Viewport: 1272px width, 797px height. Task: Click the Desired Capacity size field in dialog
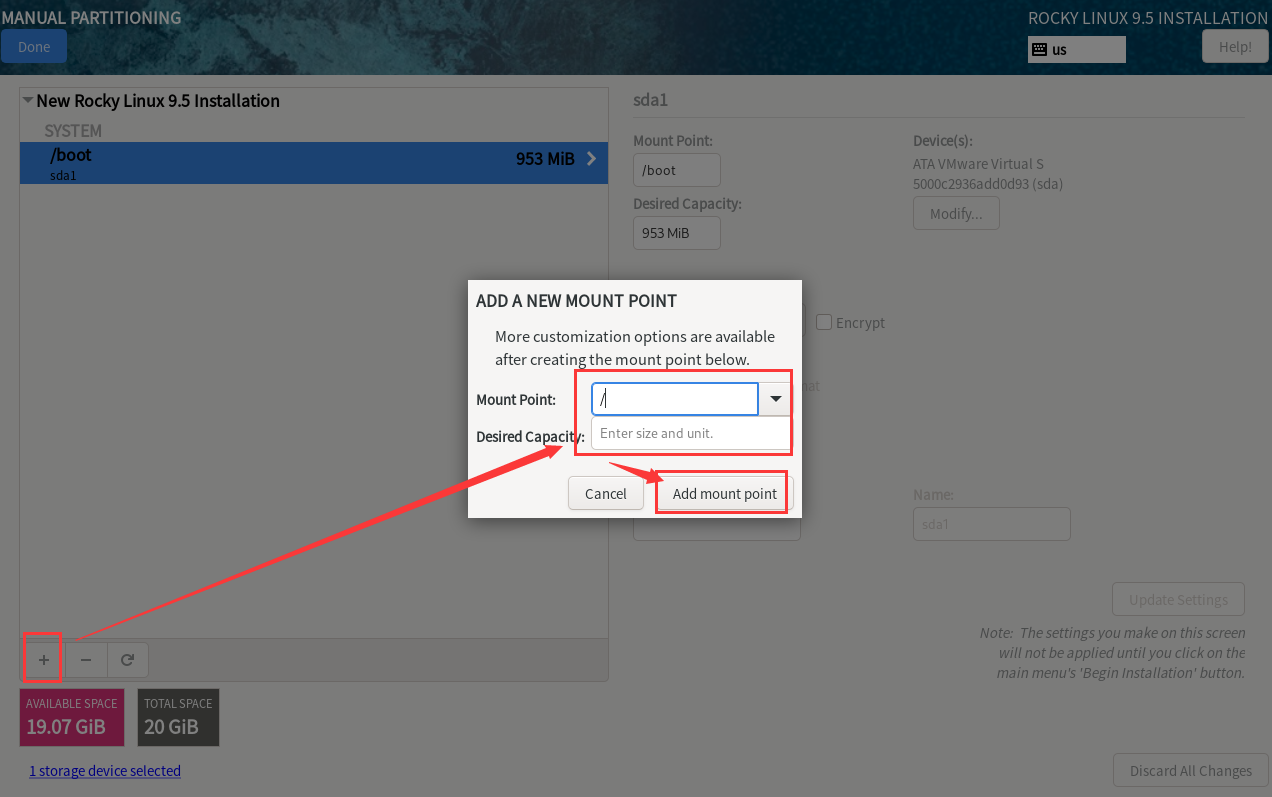coord(691,433)
